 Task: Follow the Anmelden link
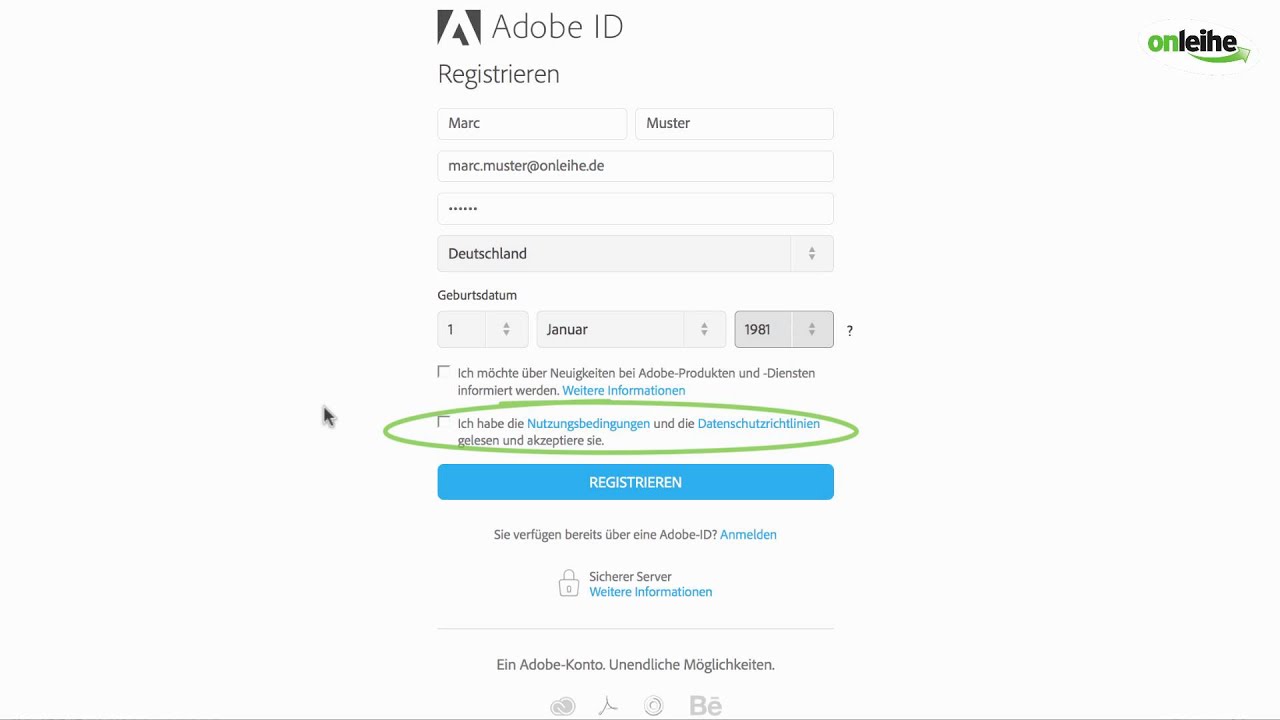pyautogui.click(x=748, y=535)
